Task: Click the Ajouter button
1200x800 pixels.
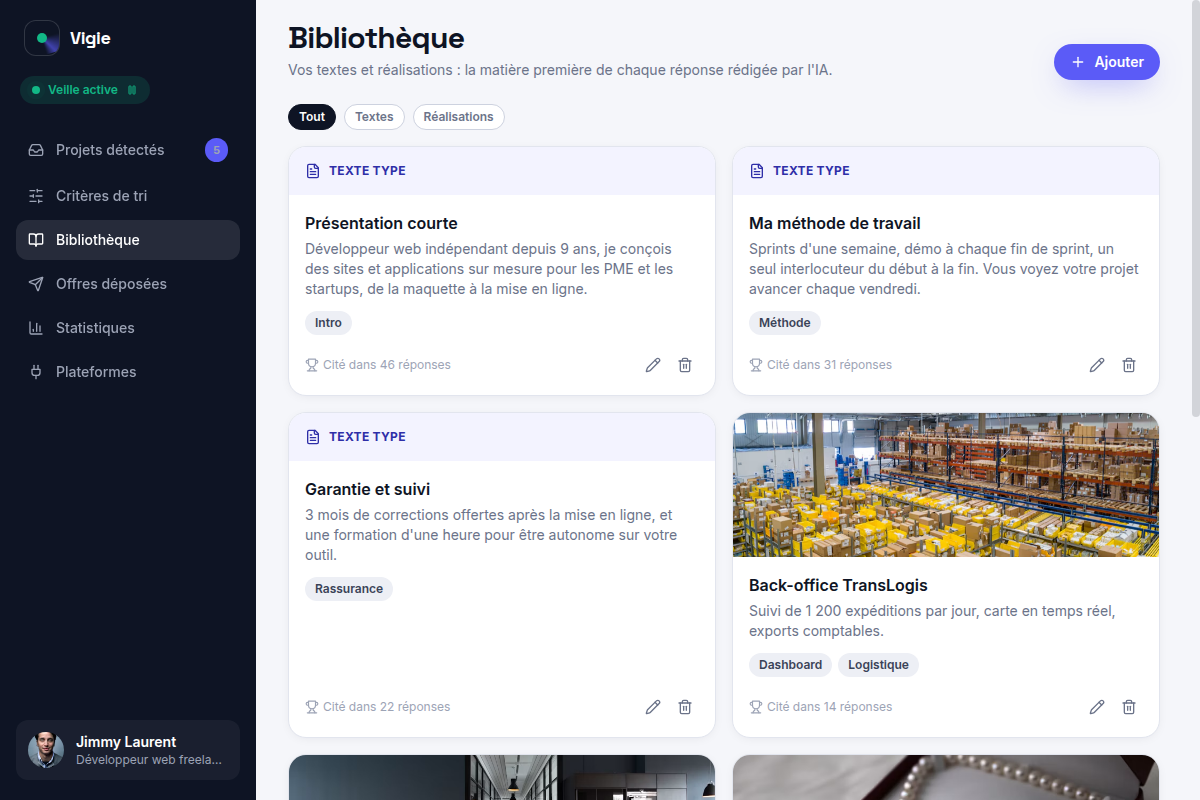Action: [1107, 62]
